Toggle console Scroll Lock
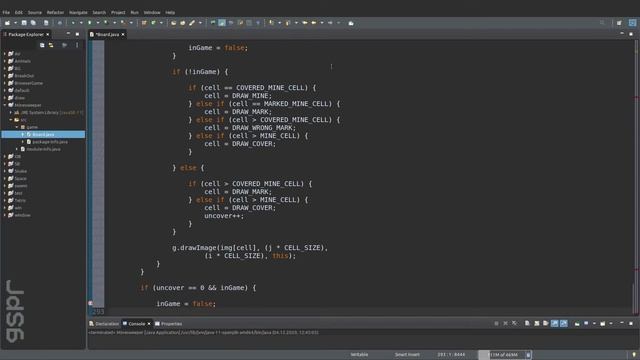This screenshot has height=360, width=640. coord(537,323)
